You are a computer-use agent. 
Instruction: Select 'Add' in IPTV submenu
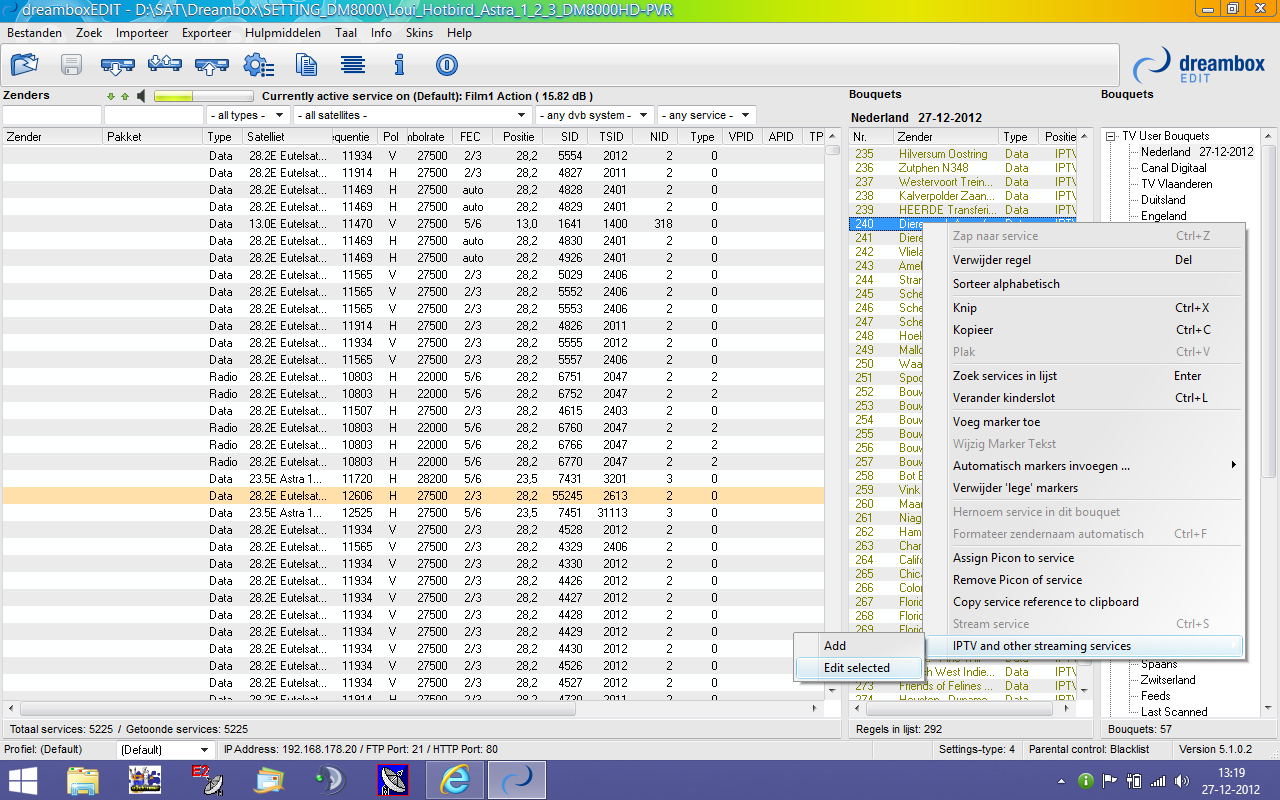[x=857, y=646]
